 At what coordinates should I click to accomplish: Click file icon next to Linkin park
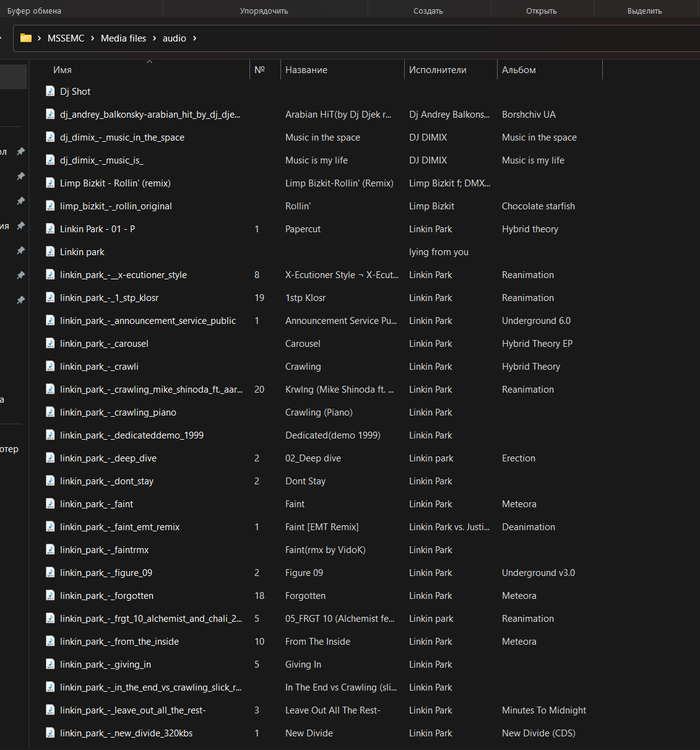pyautogui.click(x=50, y=252)
